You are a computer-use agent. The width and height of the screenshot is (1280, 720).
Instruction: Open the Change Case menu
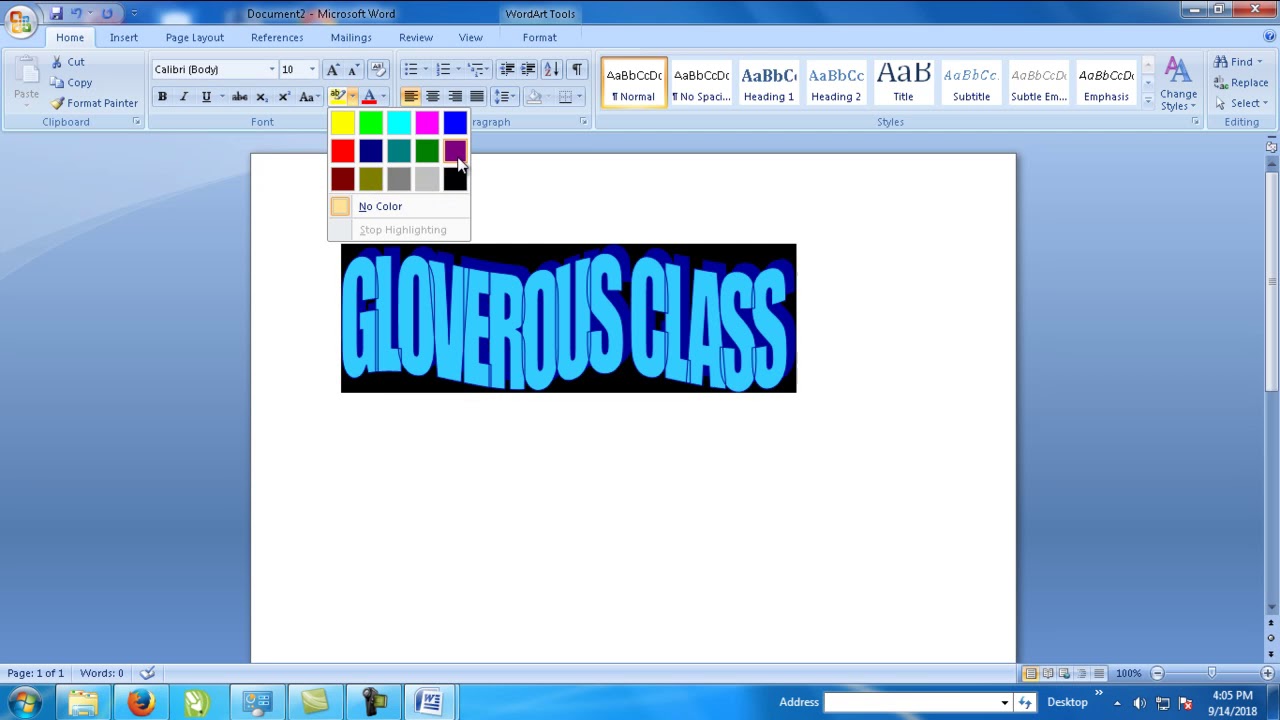click(x=309, y=97)
